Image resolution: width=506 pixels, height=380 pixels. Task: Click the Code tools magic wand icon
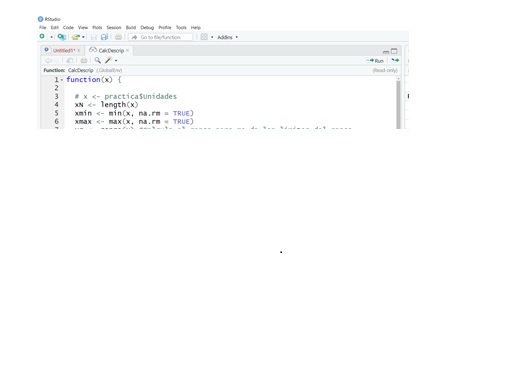(x=109, y=60)
